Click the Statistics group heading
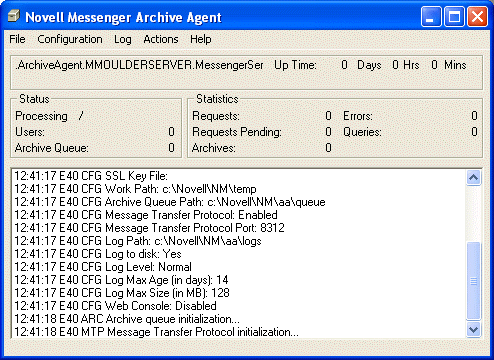 pos(217,99)
